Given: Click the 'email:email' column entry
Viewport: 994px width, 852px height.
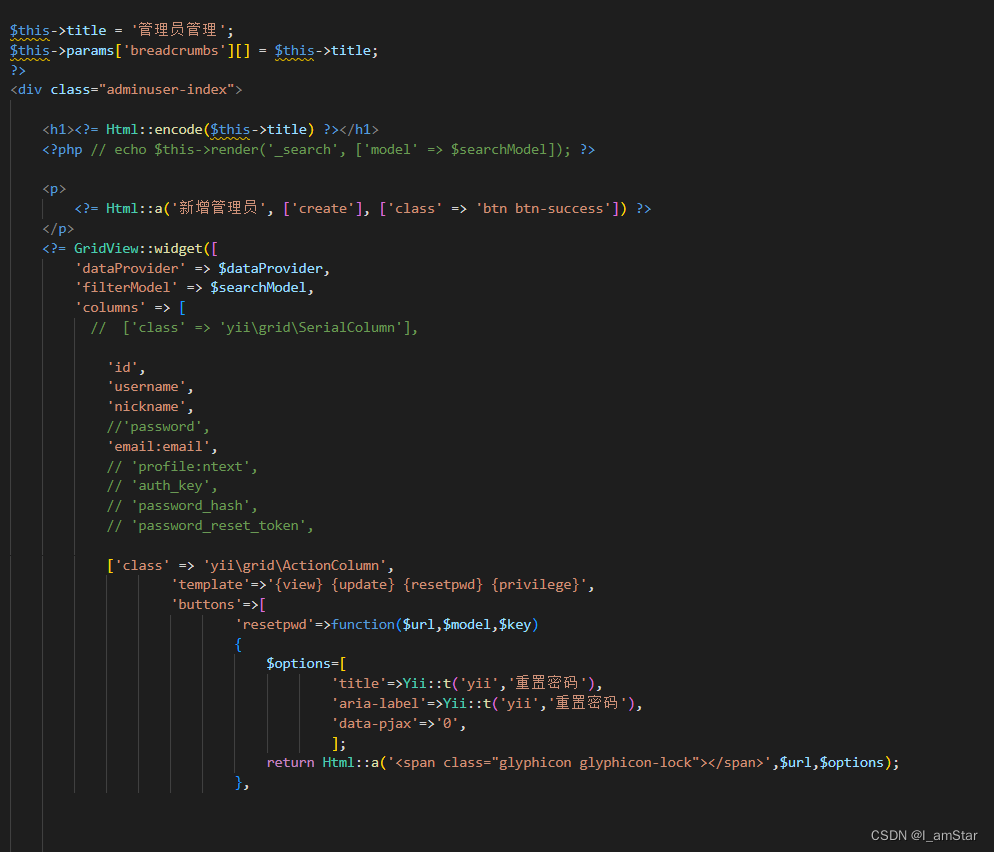Looking at the screenshot, I should [158, 447].
